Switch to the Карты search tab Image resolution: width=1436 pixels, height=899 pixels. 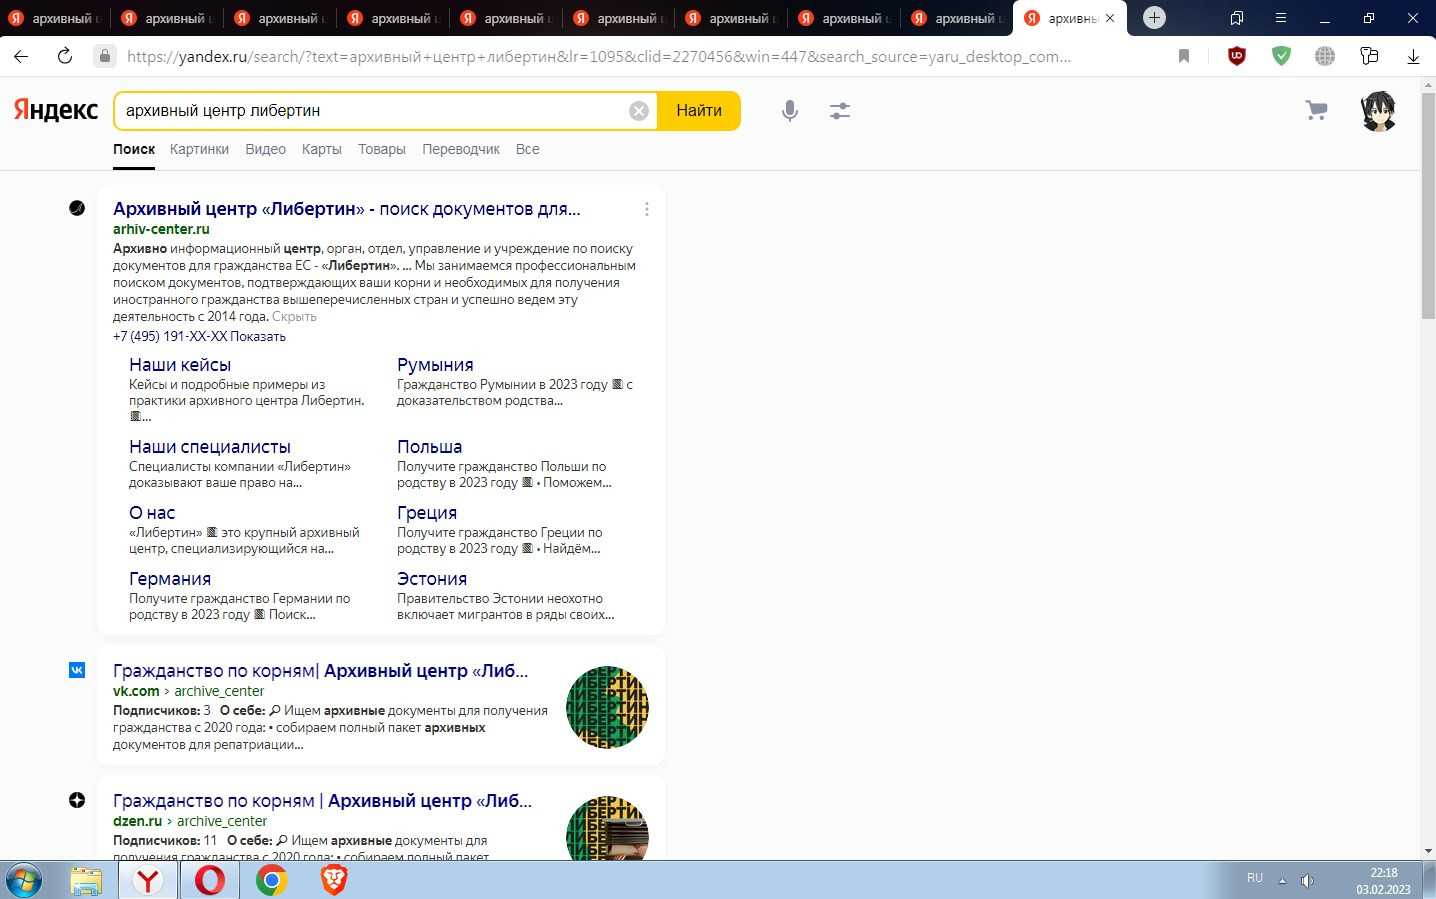click(321, 149)
